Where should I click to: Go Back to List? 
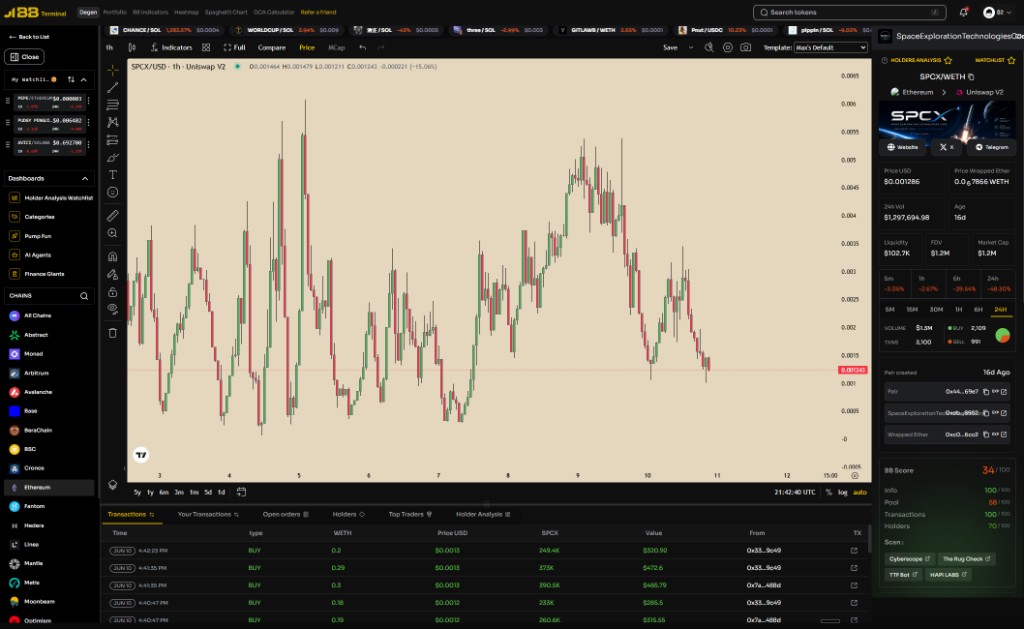pos(29,37)
